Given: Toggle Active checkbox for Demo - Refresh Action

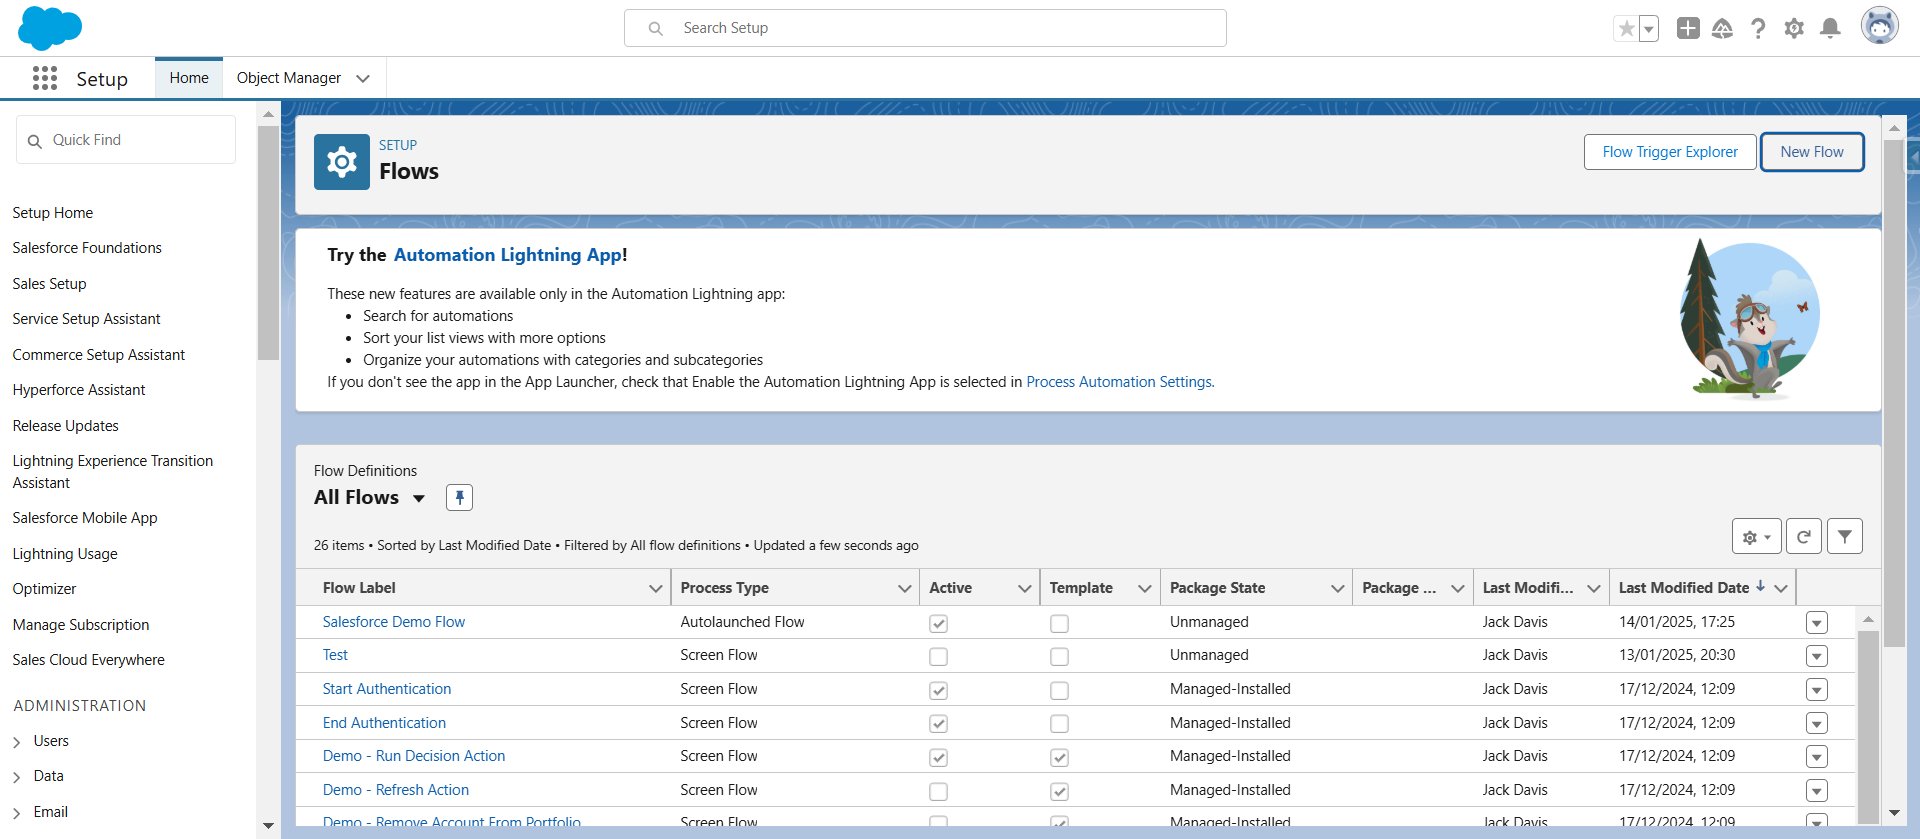Looking at the screenshot, I should tap(938, 791).
